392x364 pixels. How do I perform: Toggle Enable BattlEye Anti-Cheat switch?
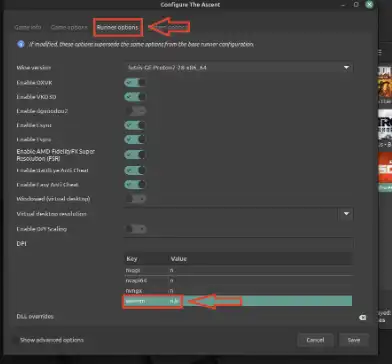point(135,170)
